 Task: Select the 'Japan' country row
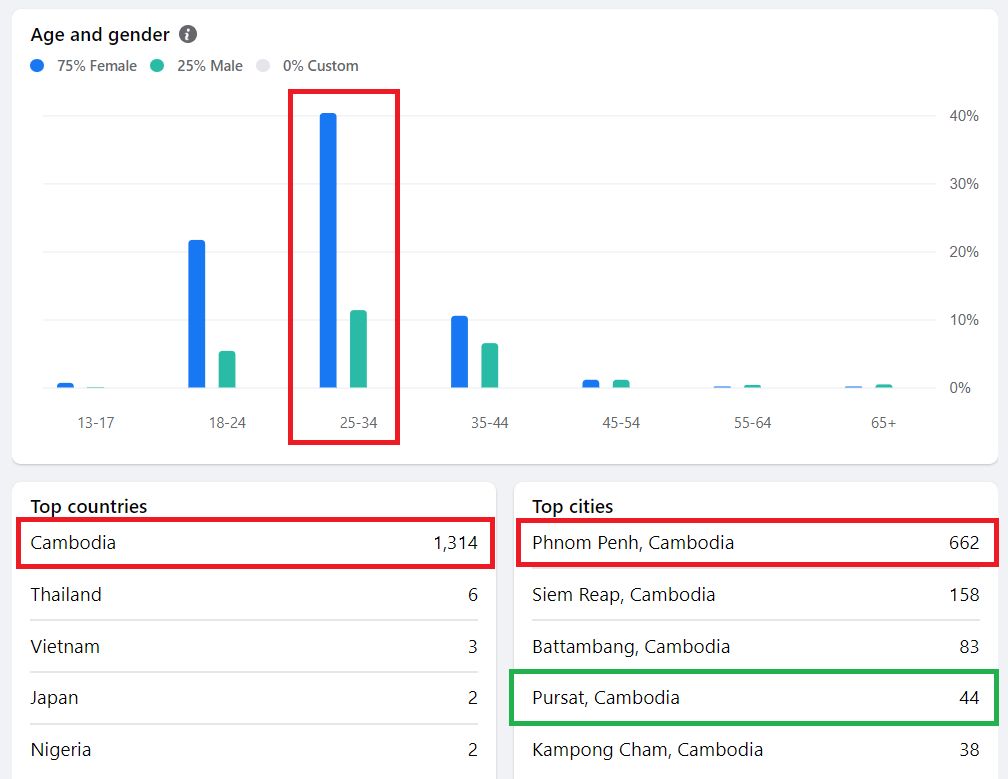[x=254, y=698]
